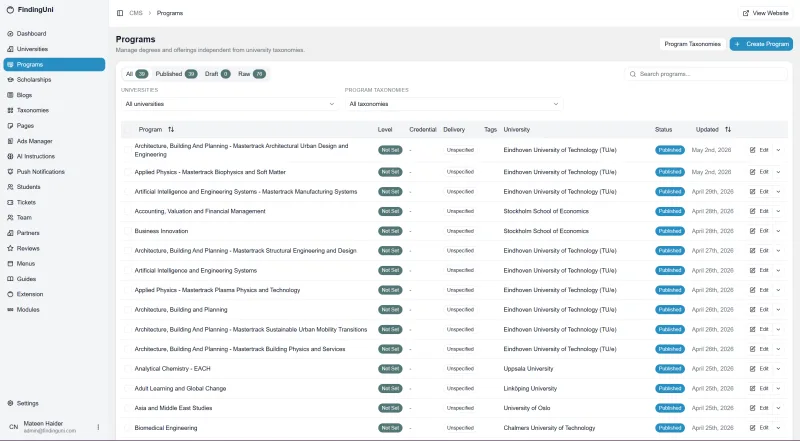Click the View Website button
The image size is (800, 441).
(765, 13)
